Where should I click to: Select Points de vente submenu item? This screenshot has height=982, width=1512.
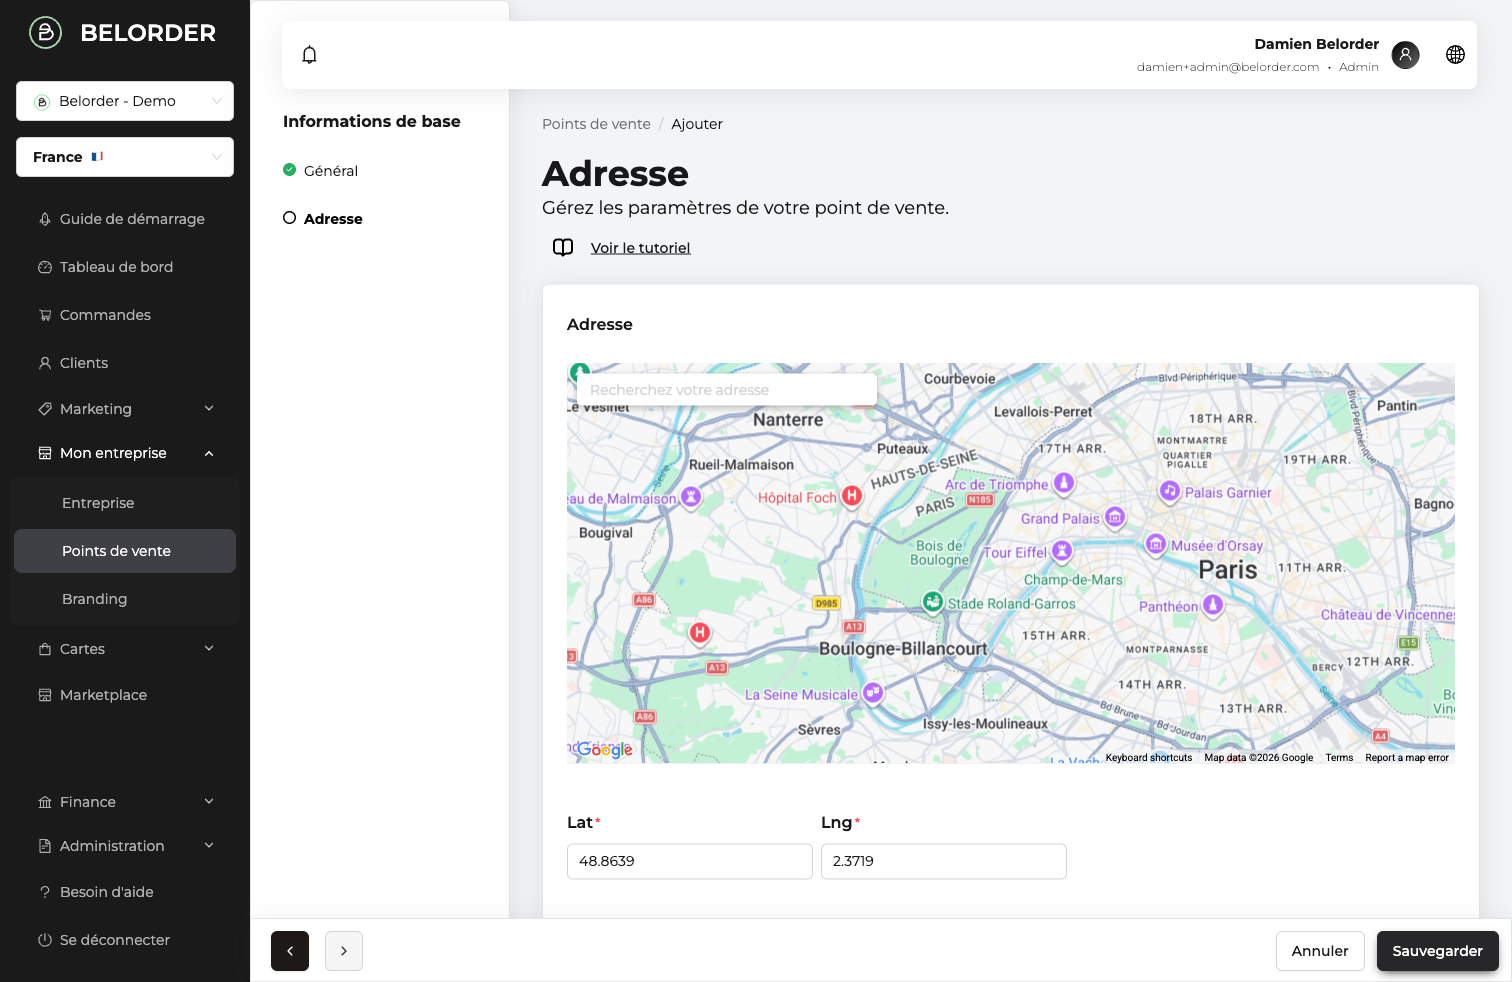tap(125, 551)
